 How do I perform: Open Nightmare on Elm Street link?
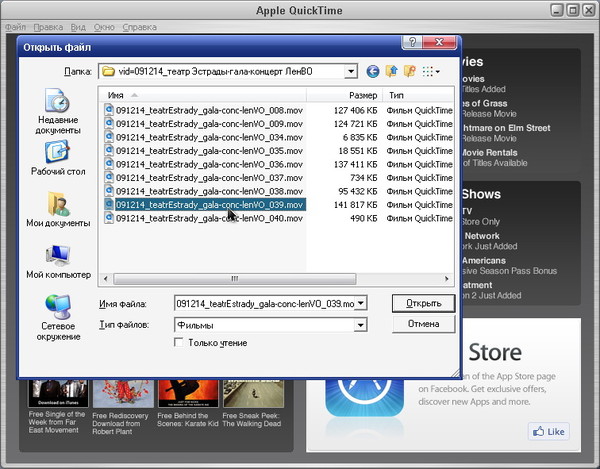click(506, 128)
